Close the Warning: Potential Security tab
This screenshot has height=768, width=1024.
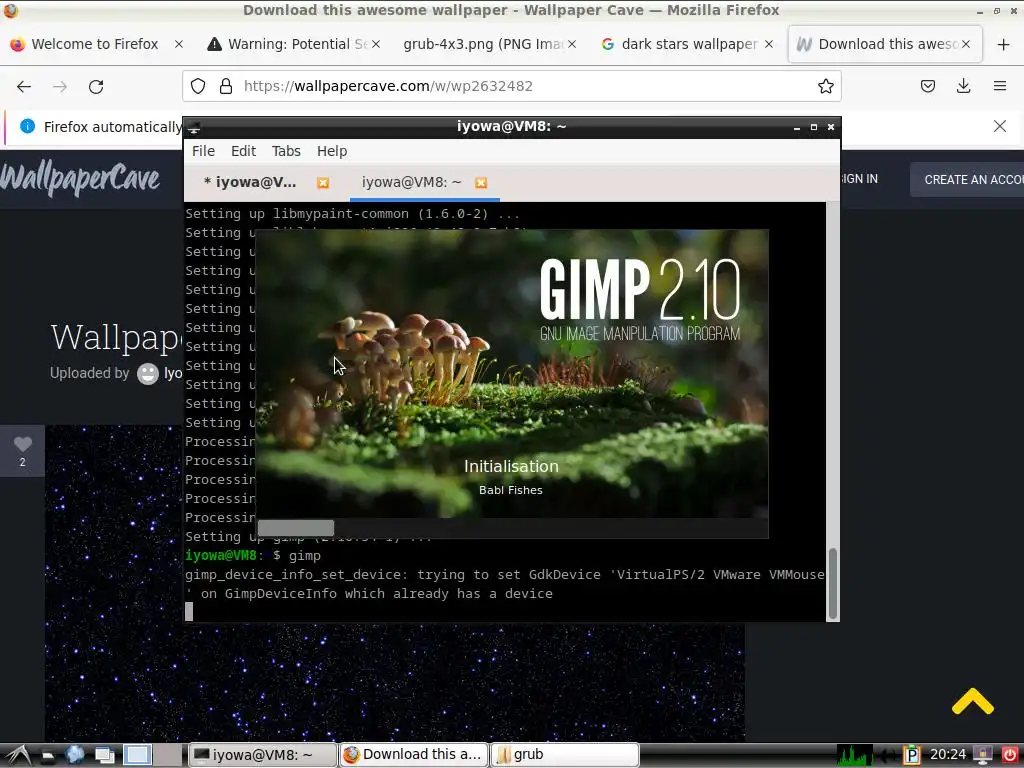(x=376, y=44)
